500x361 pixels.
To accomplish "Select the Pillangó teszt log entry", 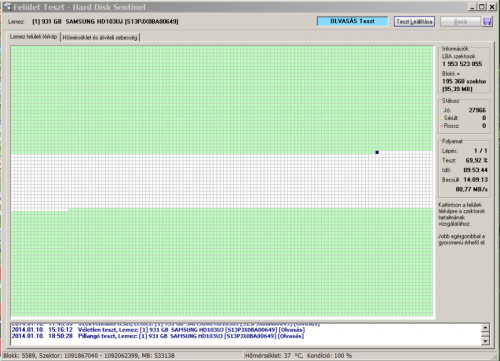I will point(158,336).
